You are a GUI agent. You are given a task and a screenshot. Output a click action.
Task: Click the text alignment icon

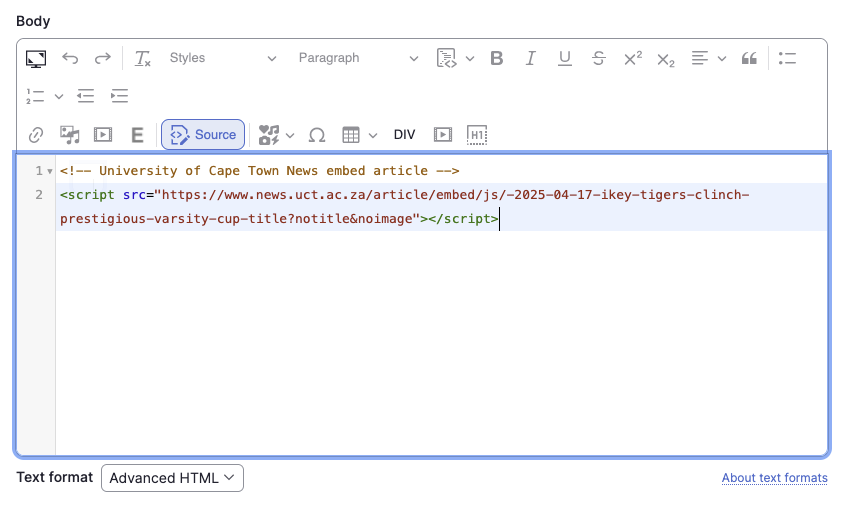click(700, 58)
